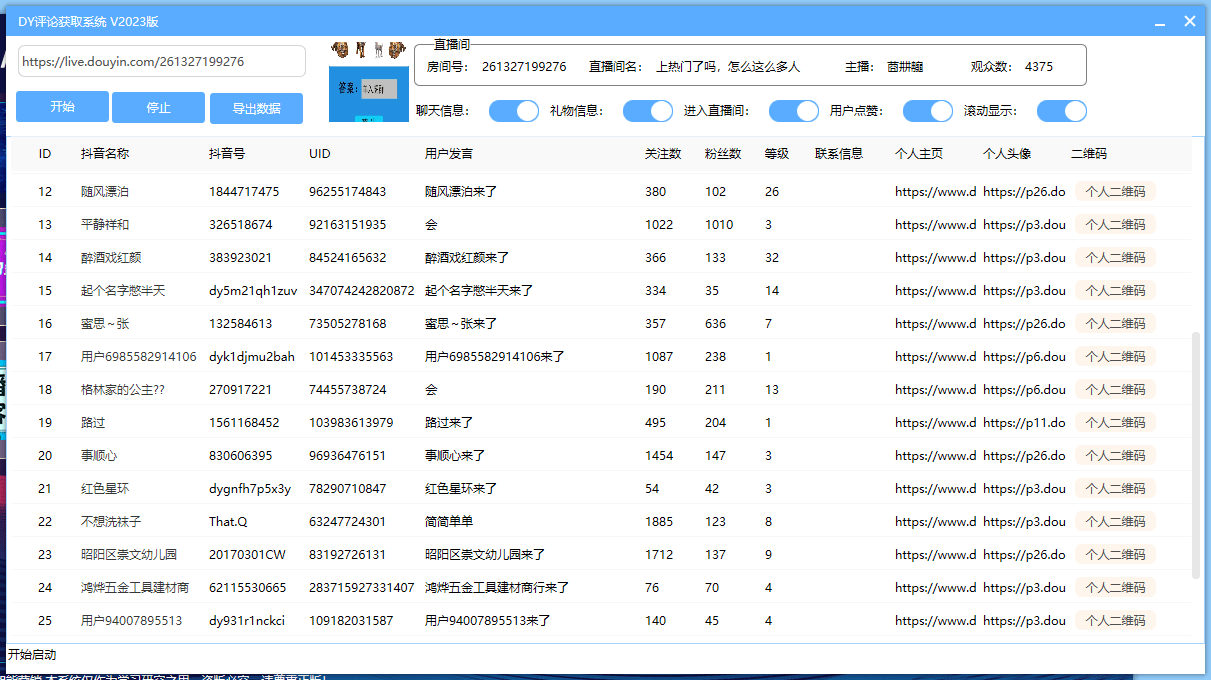The image size is (1211, 680).
Task: Open 个人二维码 for 不想洗袜子 row
Action: point(1115,521)
